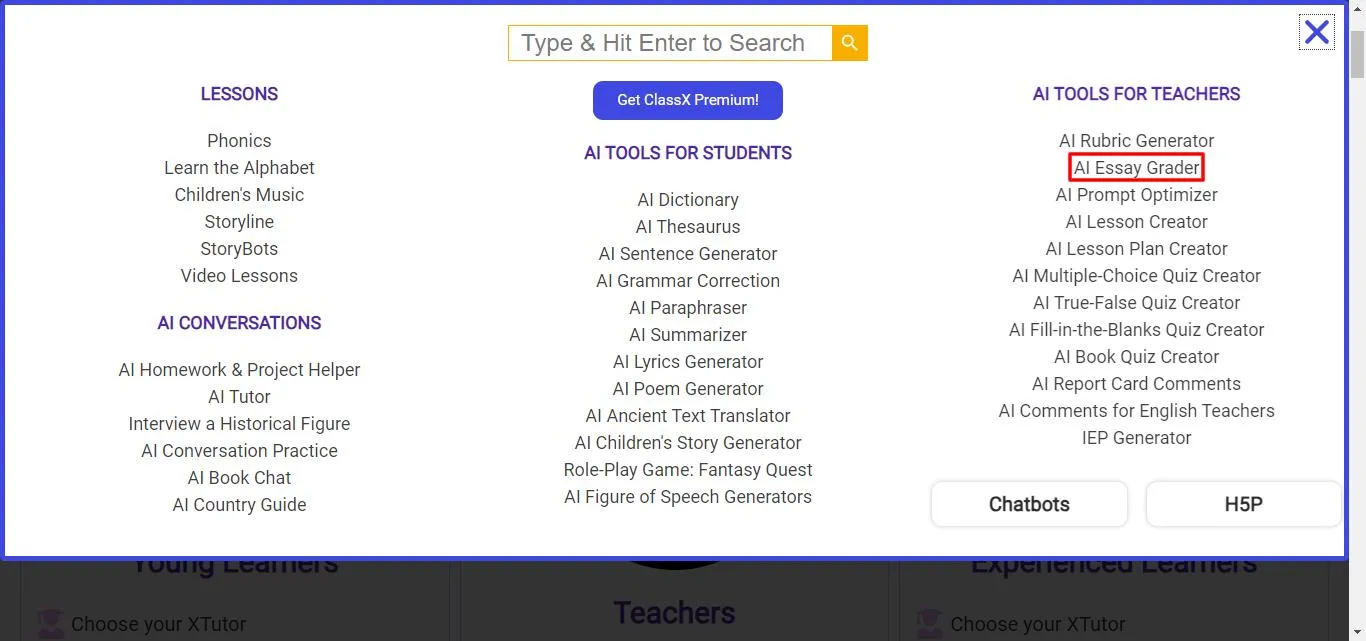The width and height of the screenshot is (1366, 641).
Task: Open the AI Poem Generator
Action: (688, 388)
